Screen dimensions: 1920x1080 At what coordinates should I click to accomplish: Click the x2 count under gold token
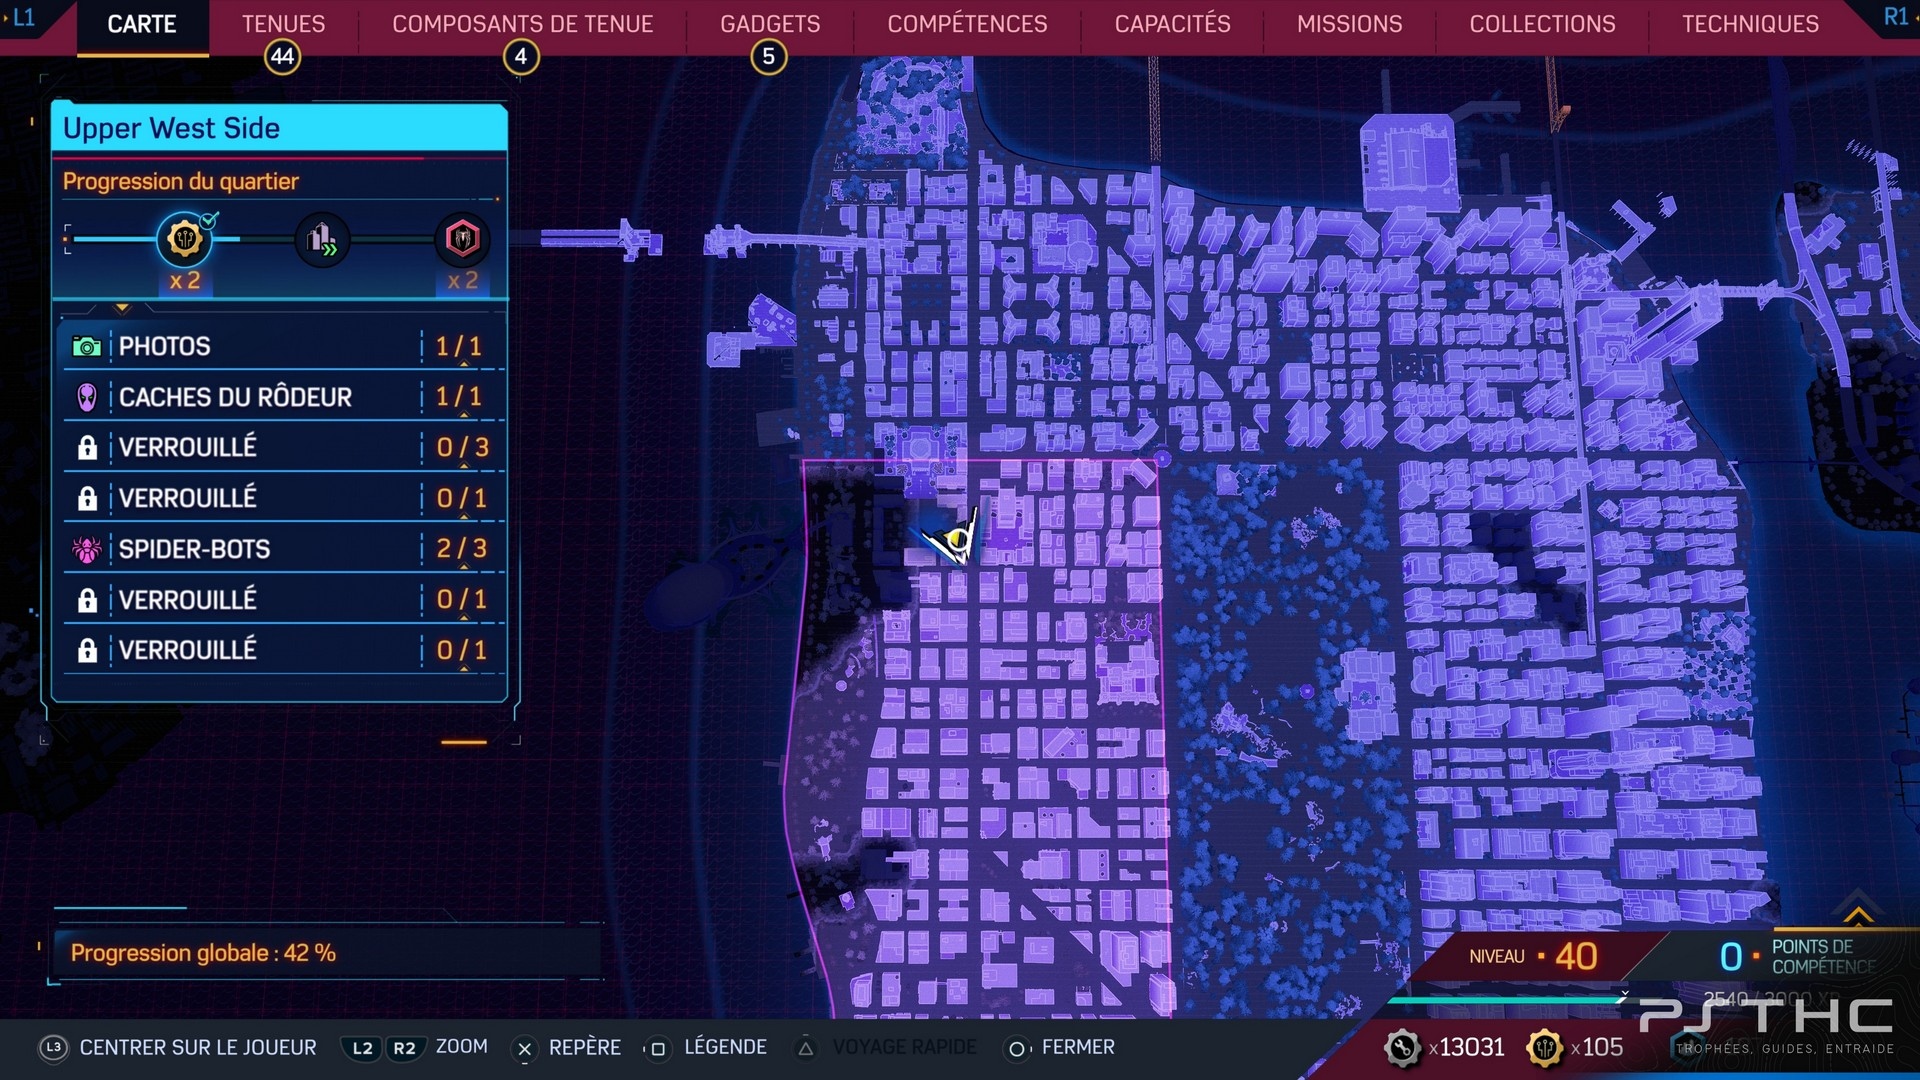pyautogui.click(x=185, y=281)
